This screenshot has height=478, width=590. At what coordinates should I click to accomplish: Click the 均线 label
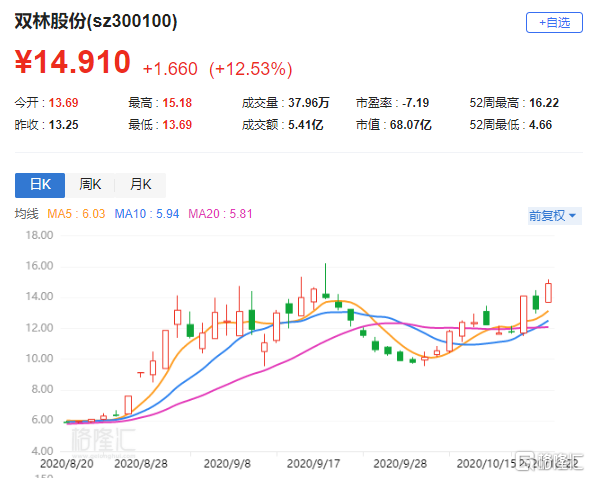point(26,214)
